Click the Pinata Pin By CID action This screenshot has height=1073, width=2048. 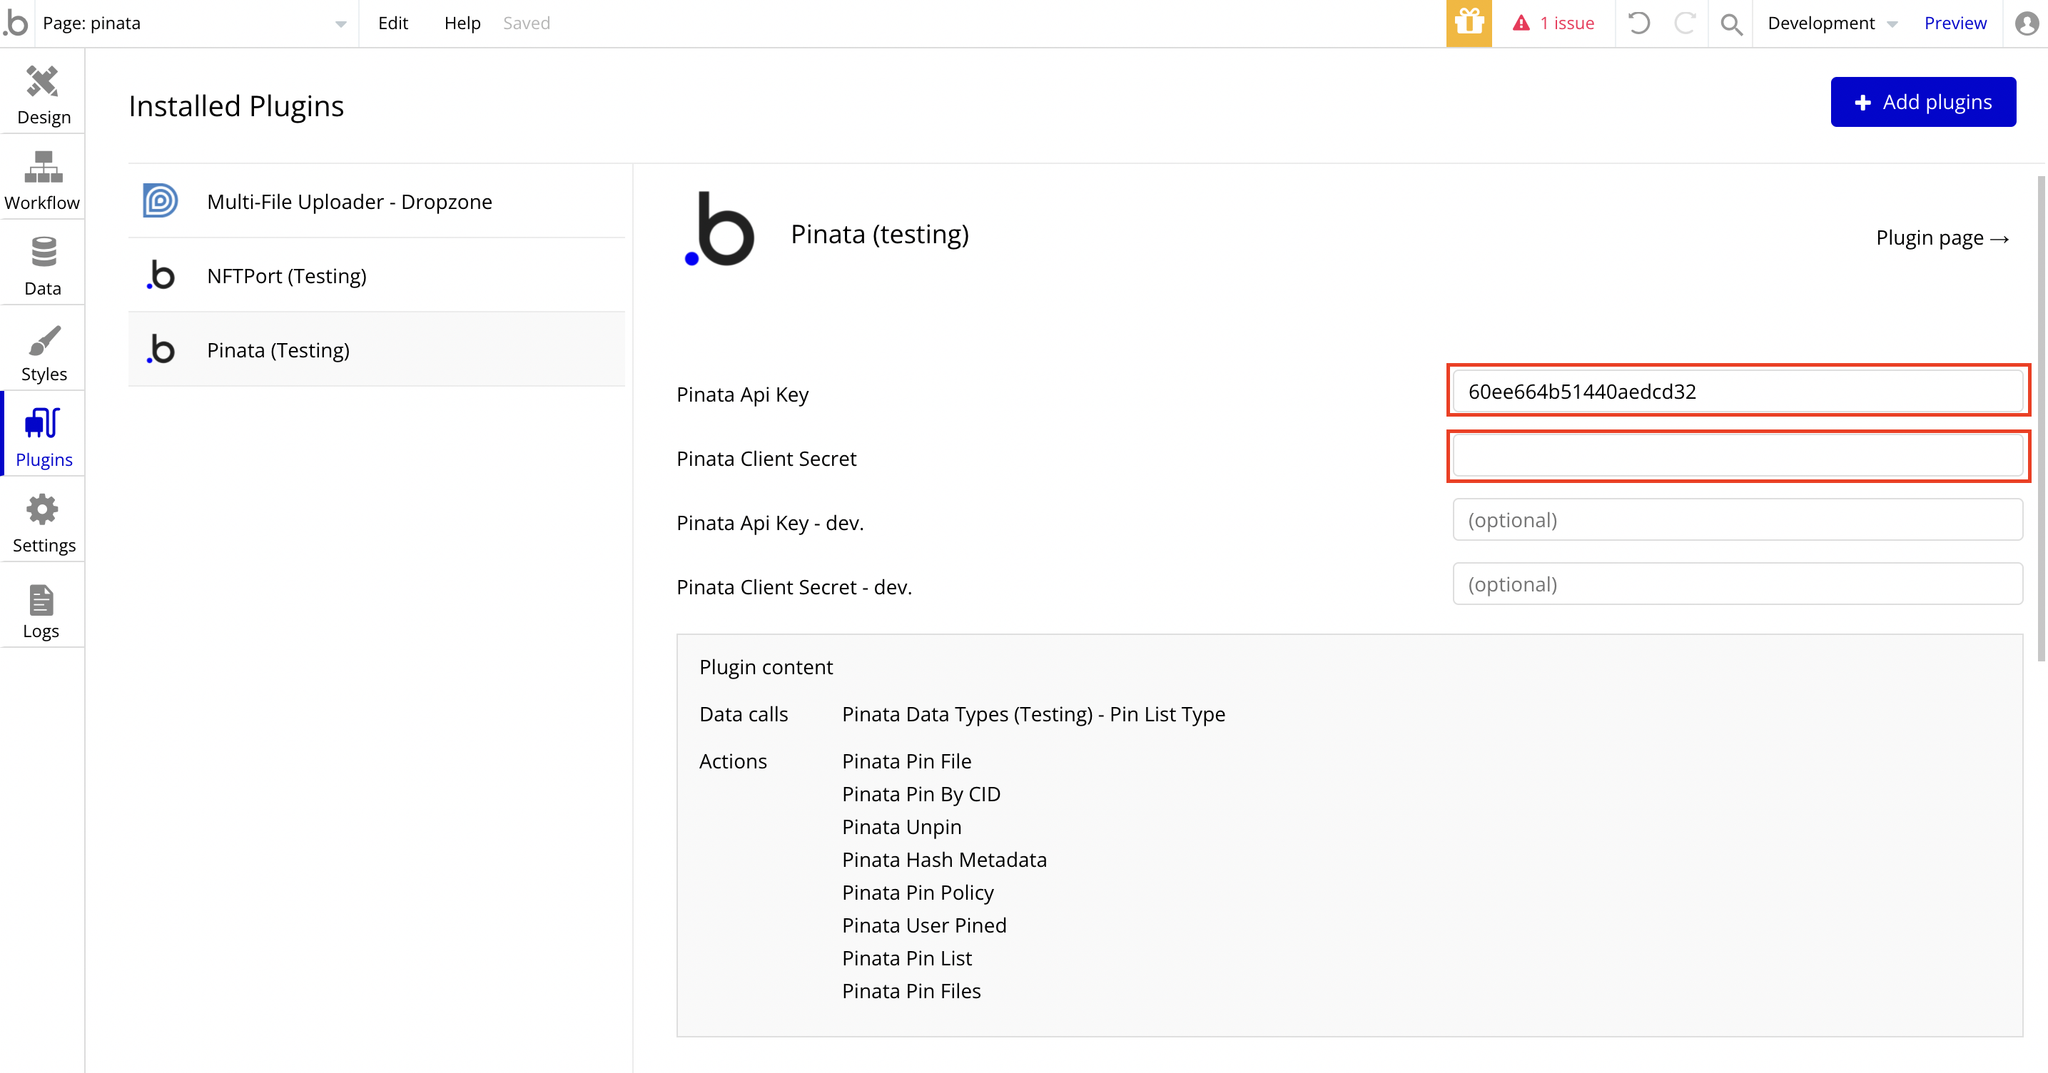pyautogui.click(x=921, y=794)
